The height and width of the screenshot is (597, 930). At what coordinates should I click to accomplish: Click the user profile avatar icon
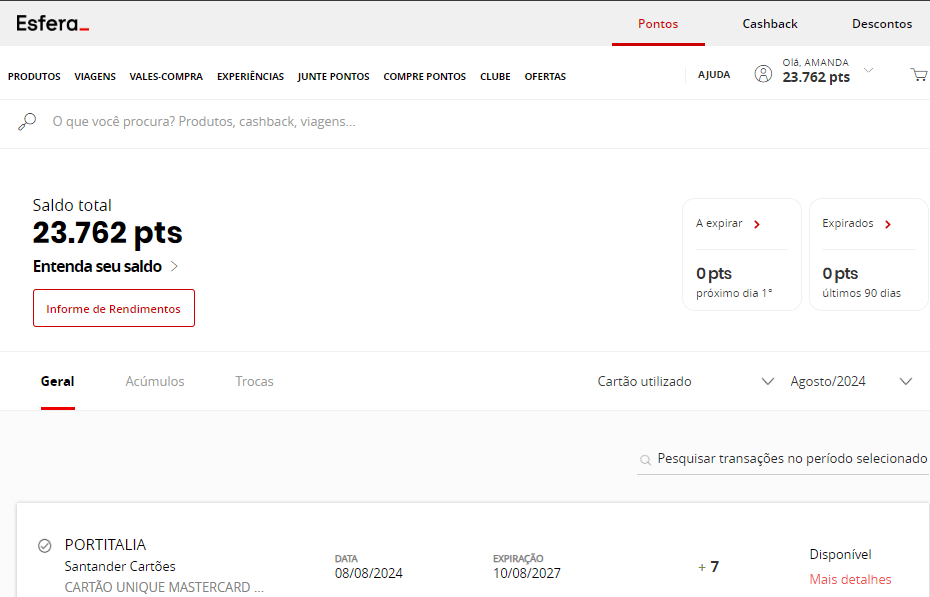pos(763,73)
